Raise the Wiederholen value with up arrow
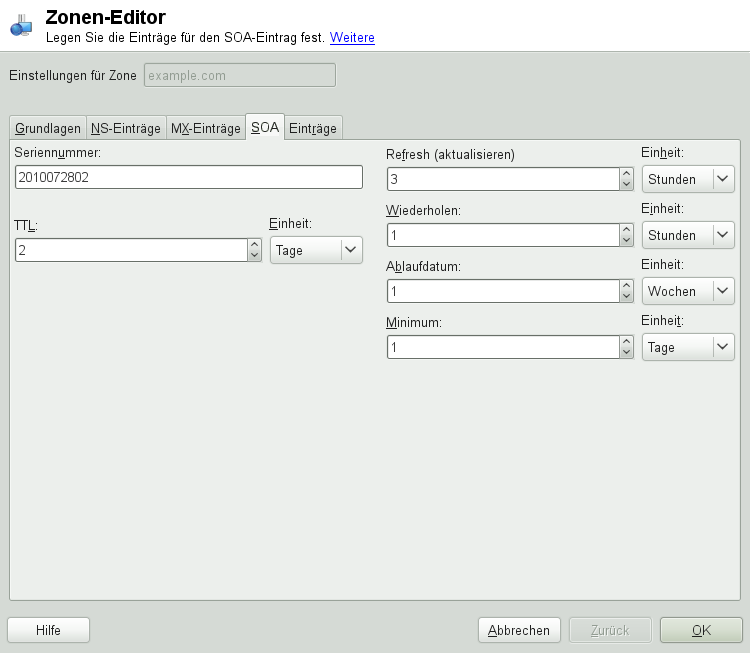Screen dimensions: 750x653 (x=627, y=229)
